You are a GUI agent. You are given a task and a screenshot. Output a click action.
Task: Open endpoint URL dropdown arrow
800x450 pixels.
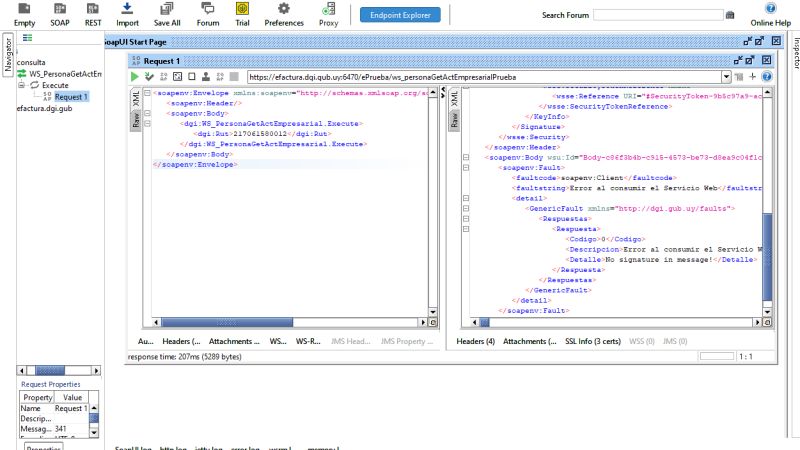click(x=726, y=77)
